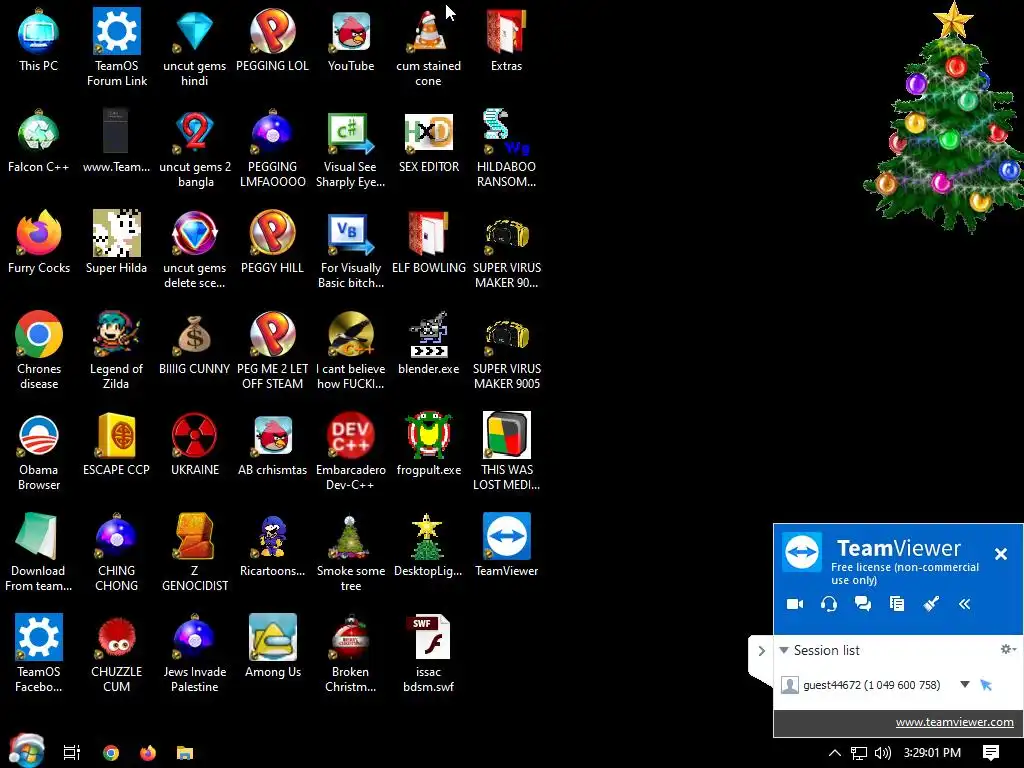Click the TeamViewer whiteboard pen icon
Image resolution: width=1024 pixels, height=768 pixels.
(931, 604)
